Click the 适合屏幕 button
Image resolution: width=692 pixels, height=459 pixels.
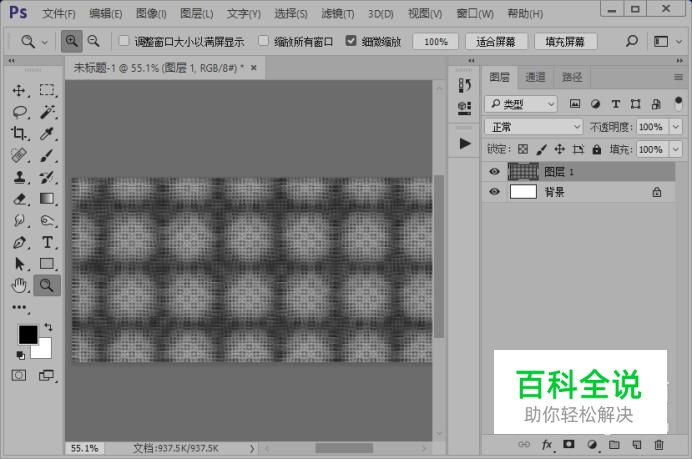point(496,41)
